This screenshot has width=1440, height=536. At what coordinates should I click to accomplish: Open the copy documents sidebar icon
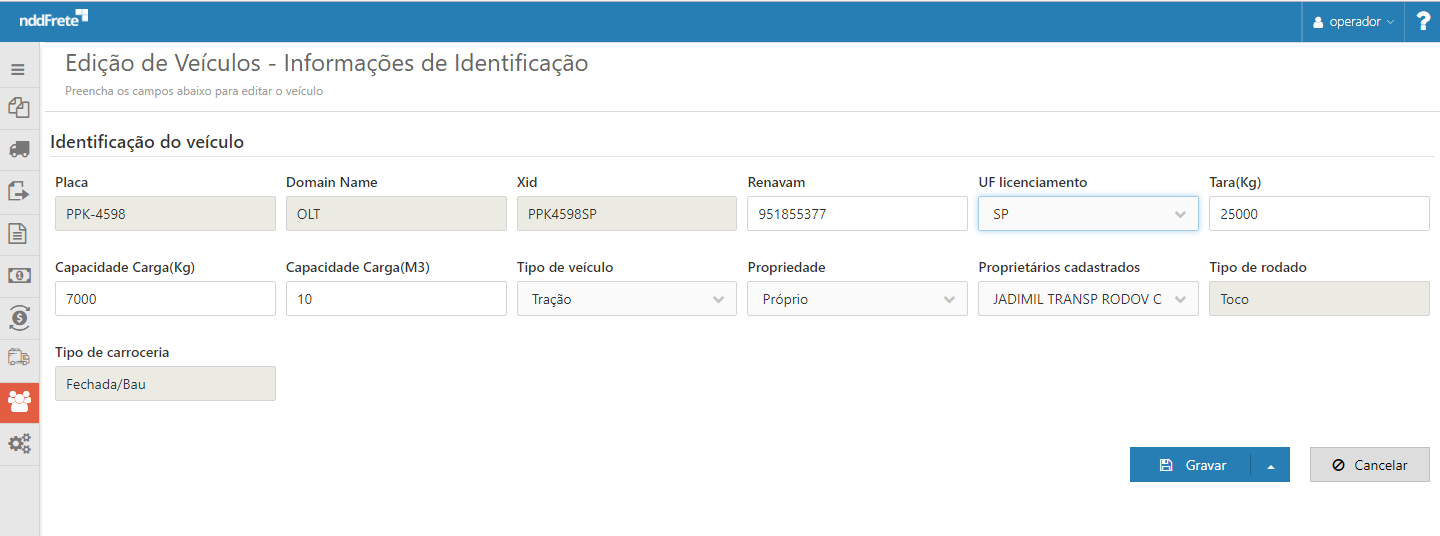click(x=18, y=108)
